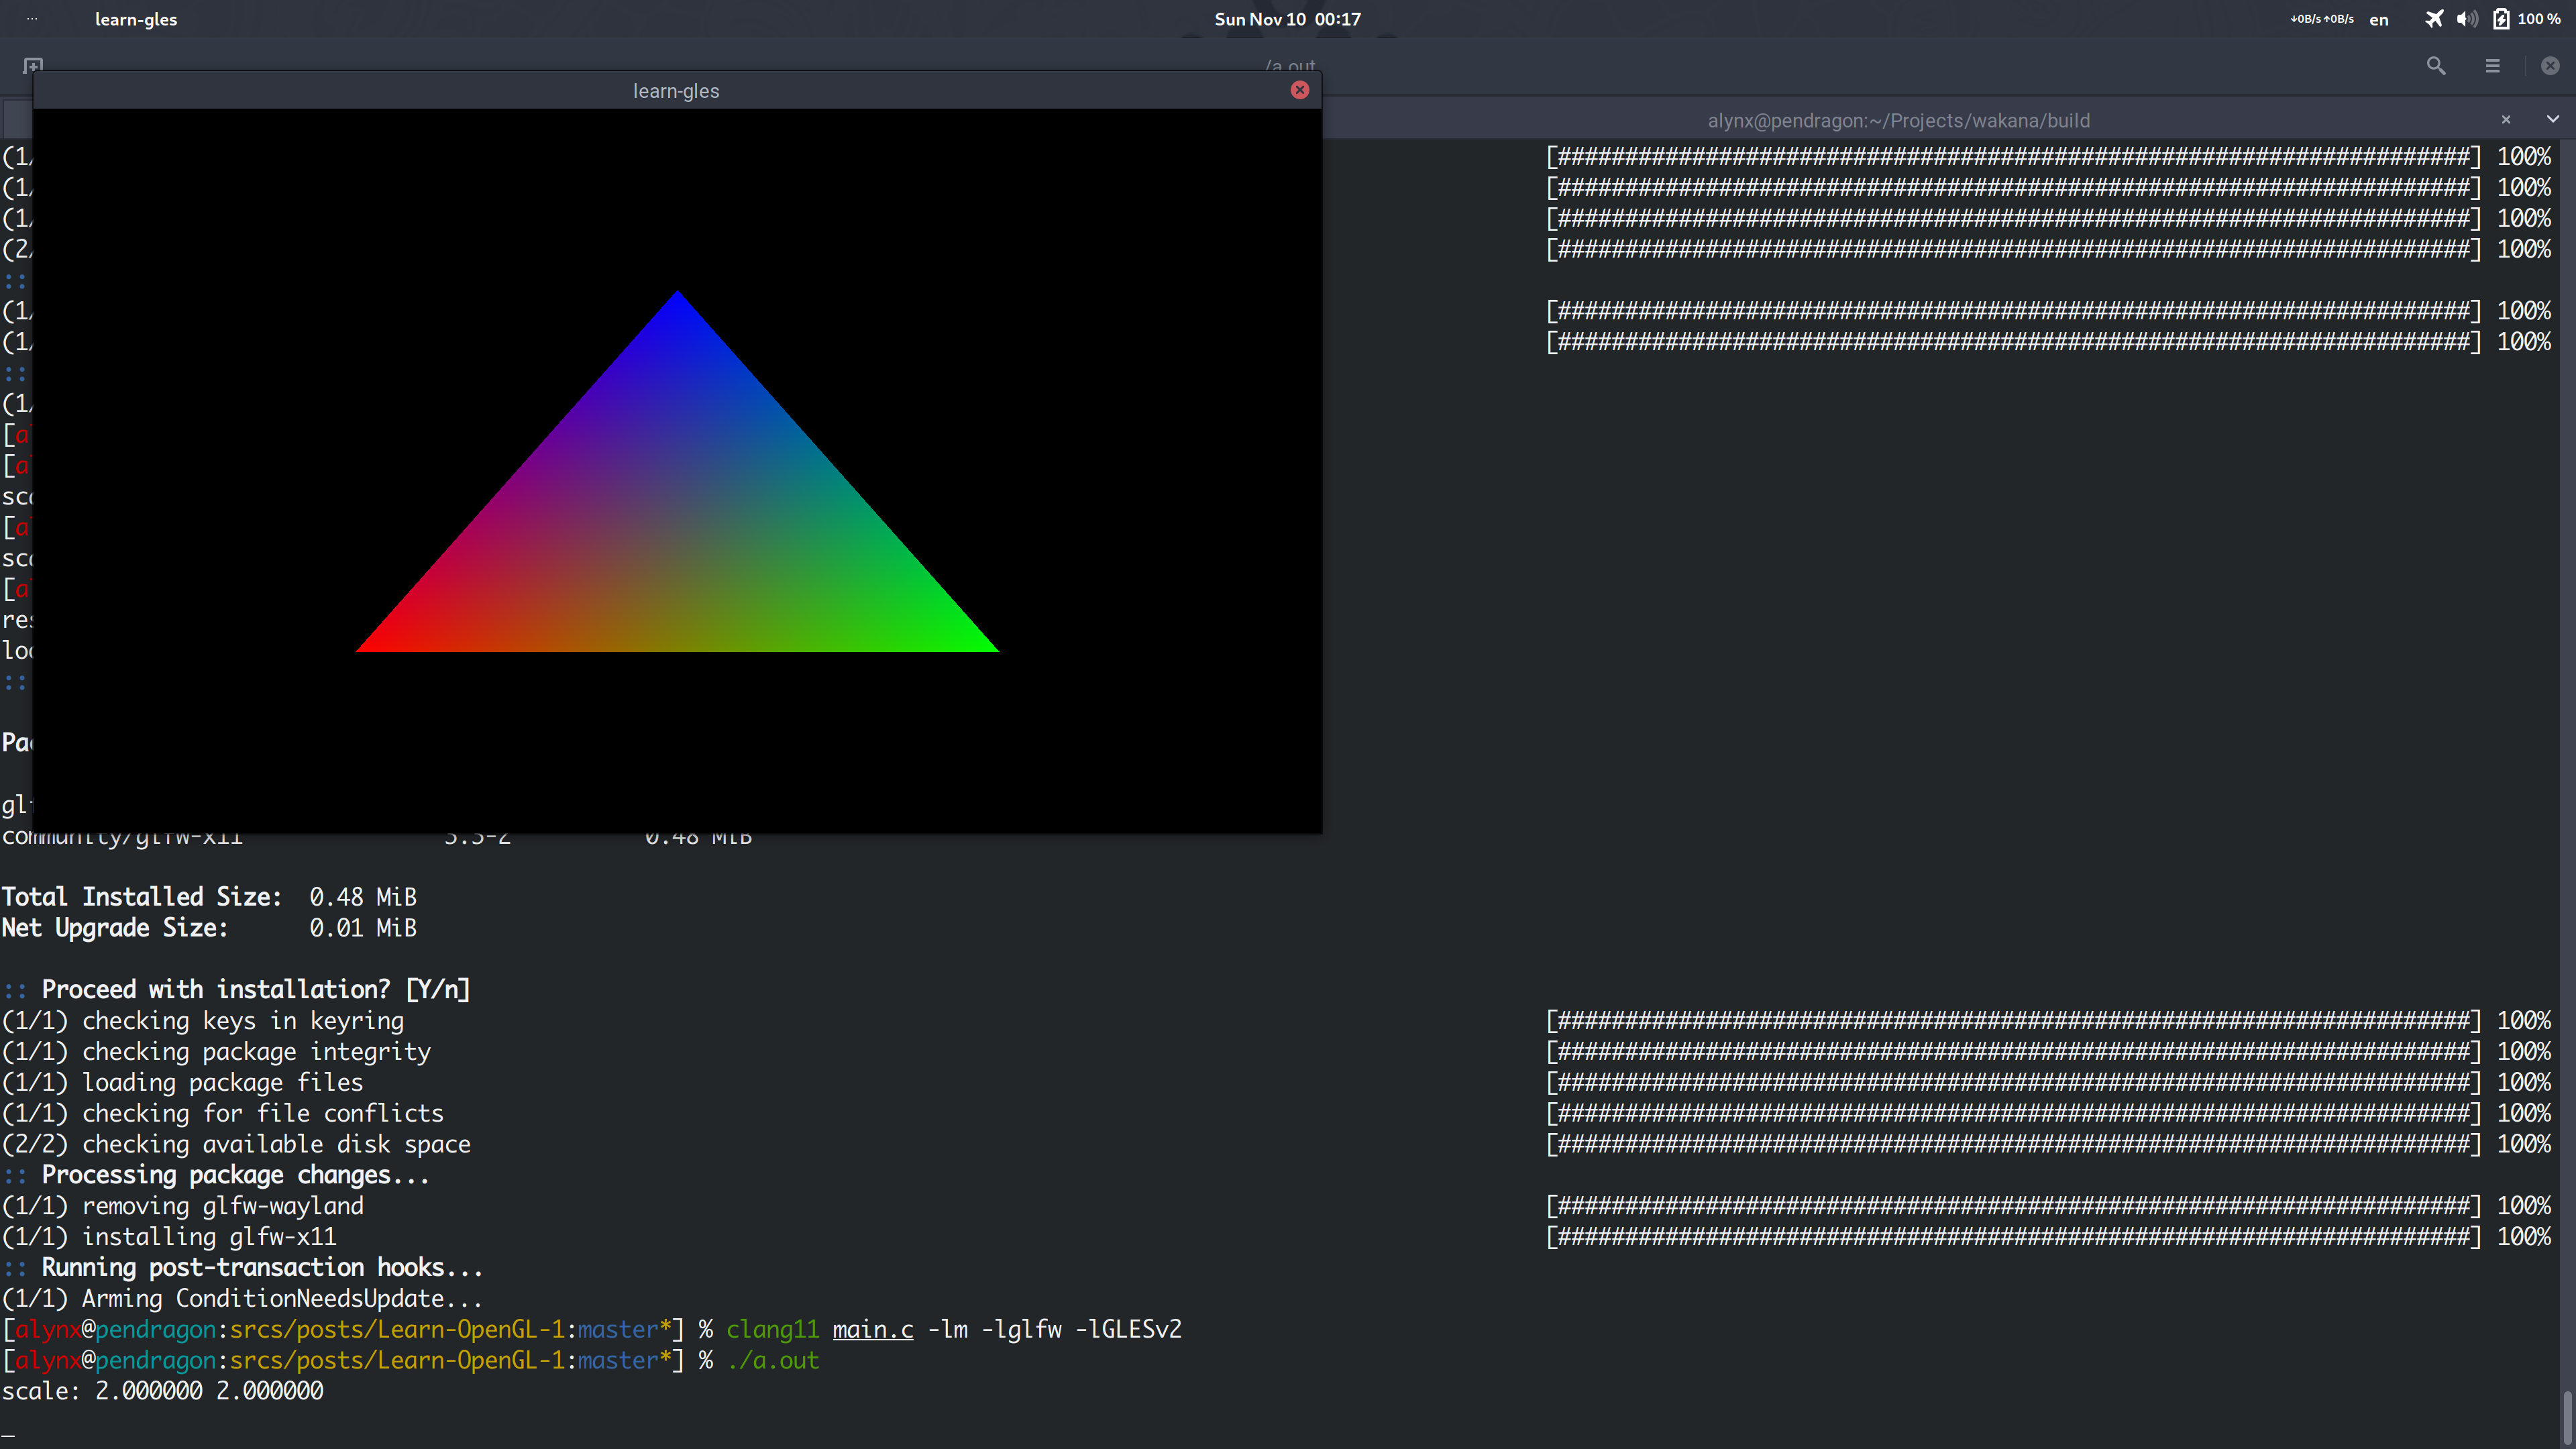
Task: Close the terminal tab with its X
Action: (x=2506, y=119)
